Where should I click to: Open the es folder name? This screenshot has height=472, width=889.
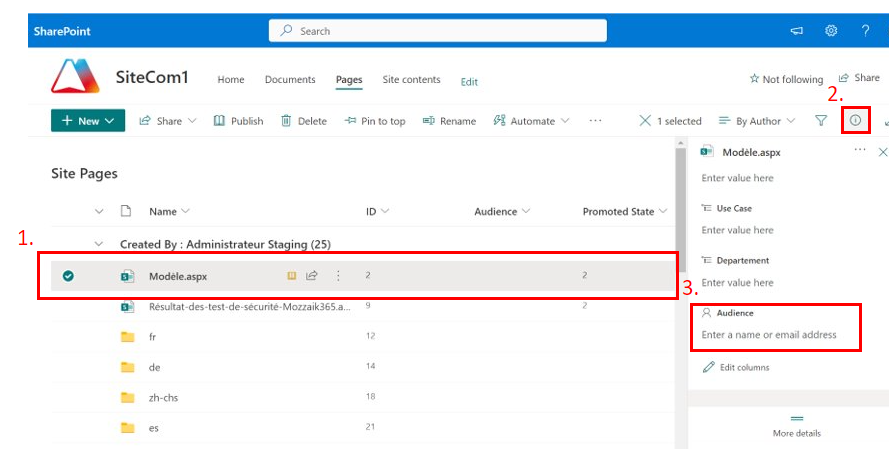tap(154, 428)
